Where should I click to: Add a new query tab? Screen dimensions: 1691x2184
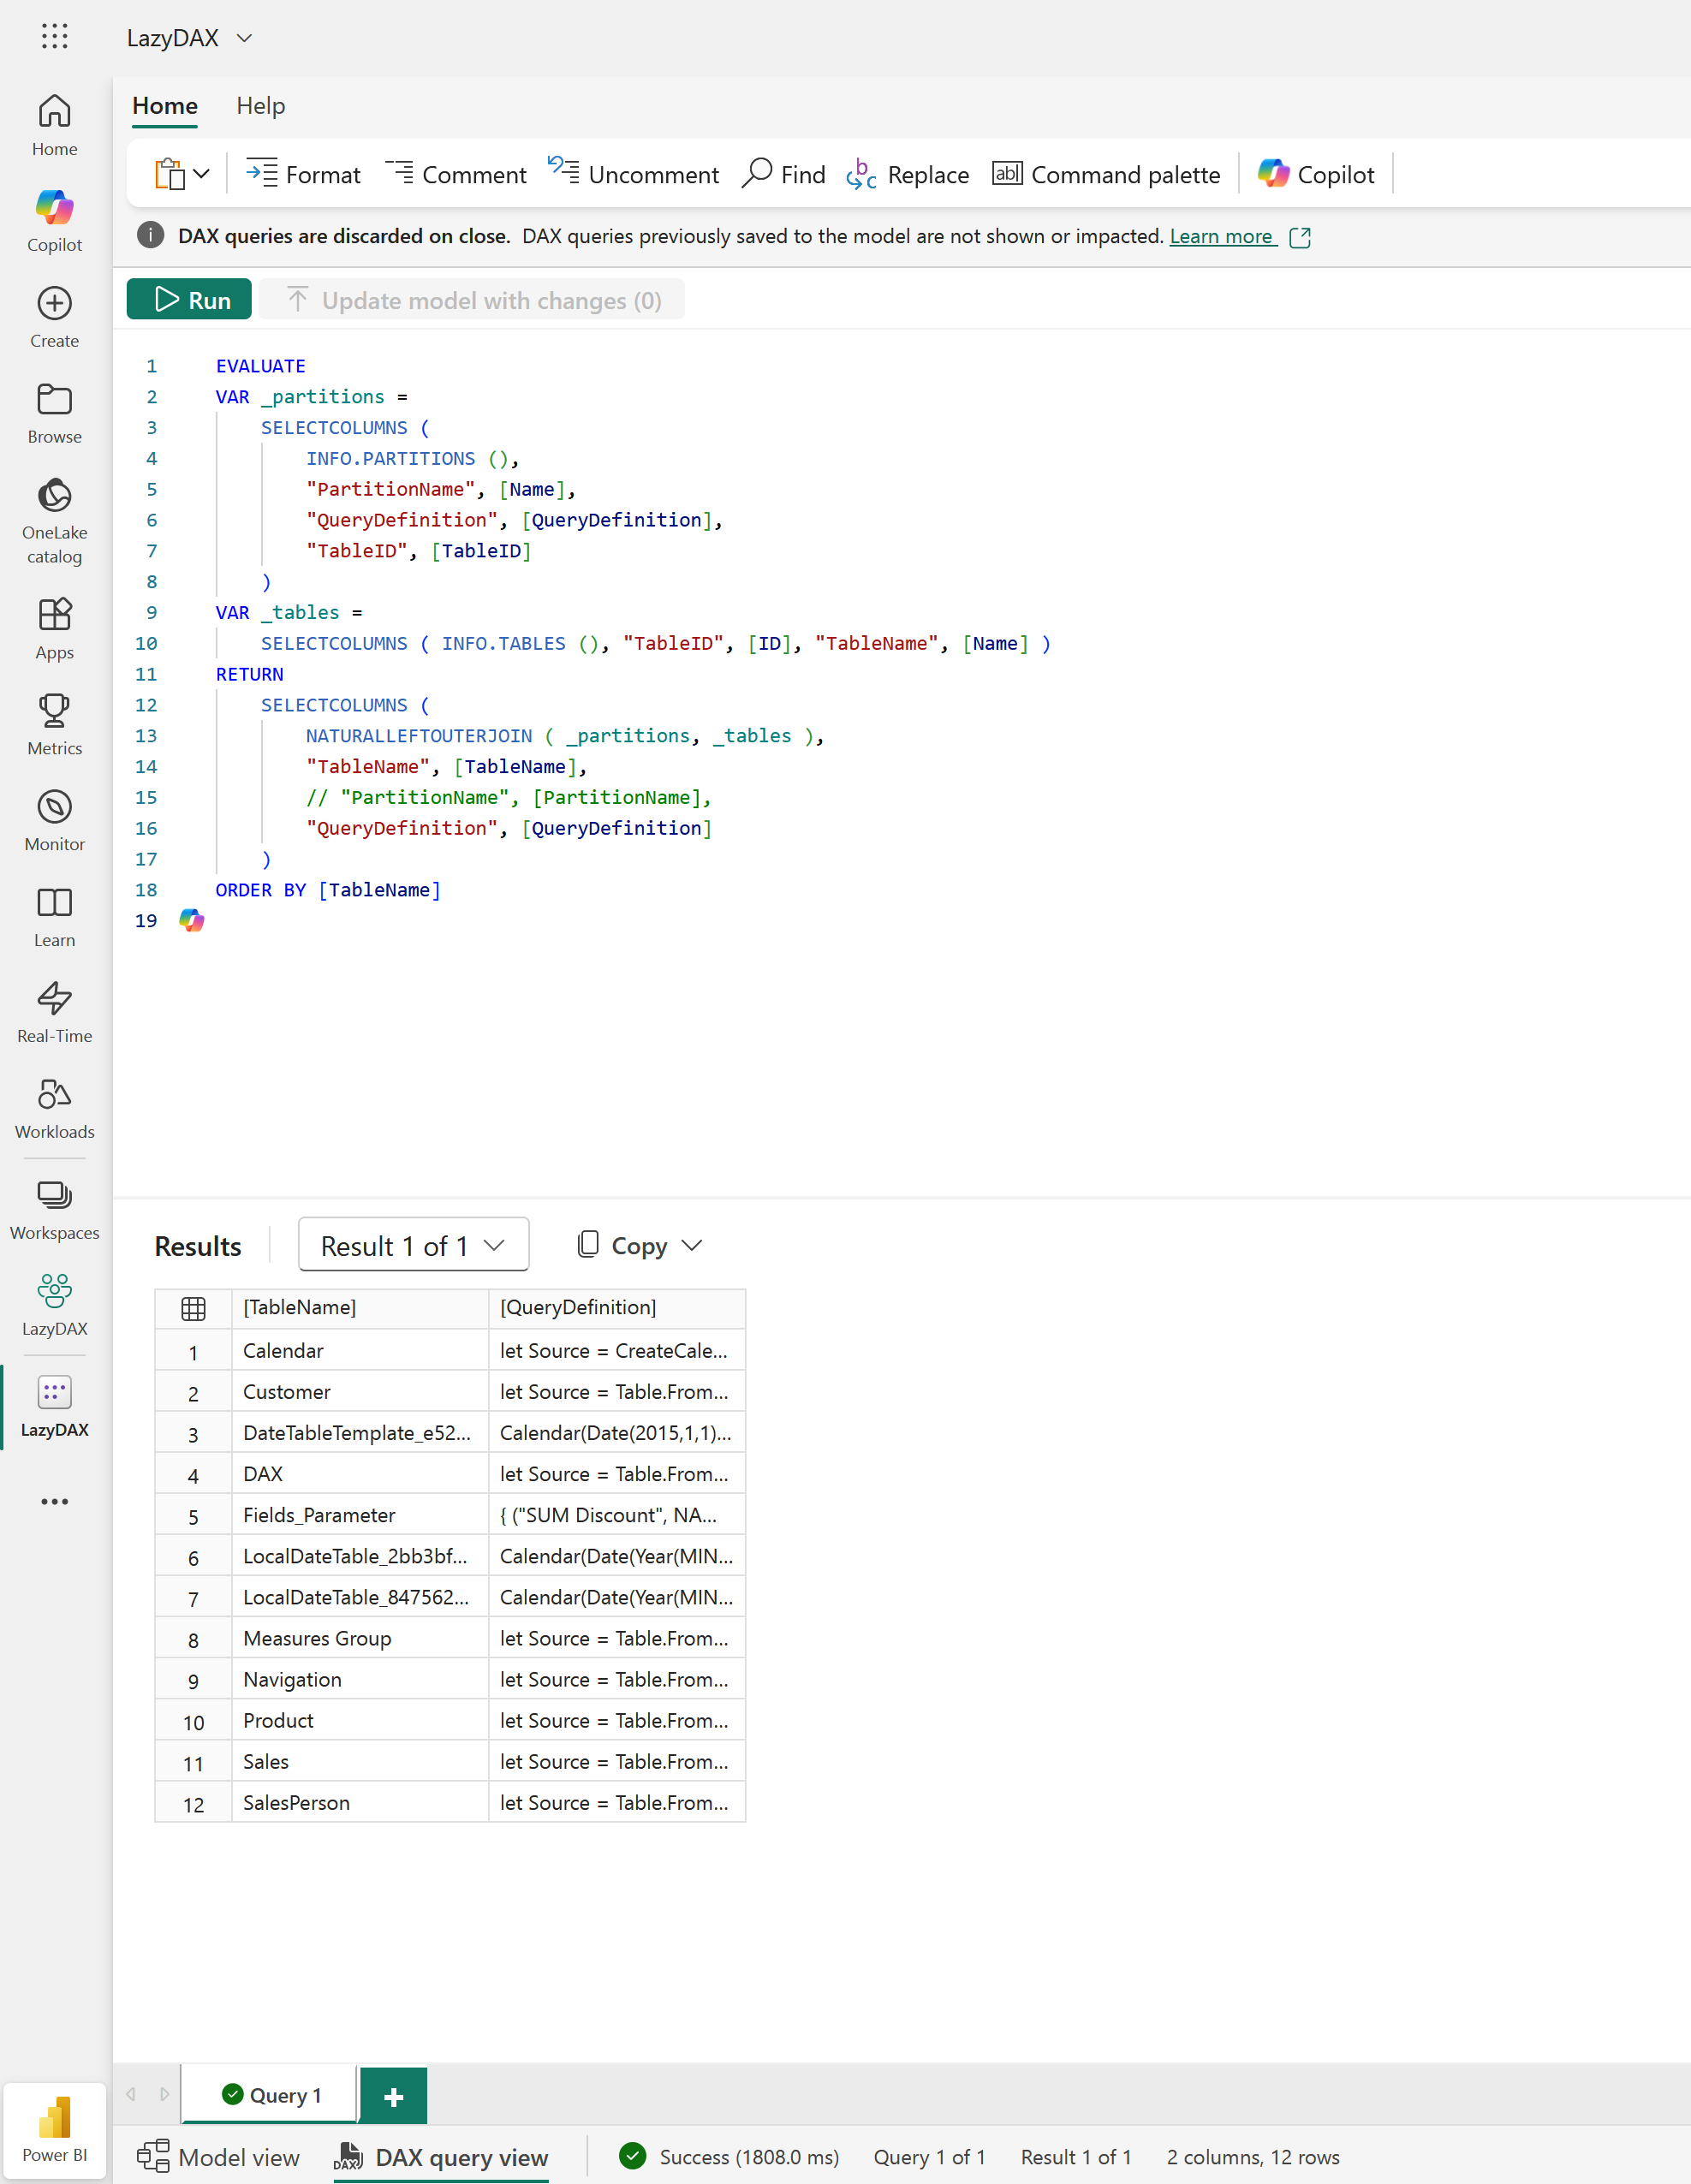(393, 2096)
